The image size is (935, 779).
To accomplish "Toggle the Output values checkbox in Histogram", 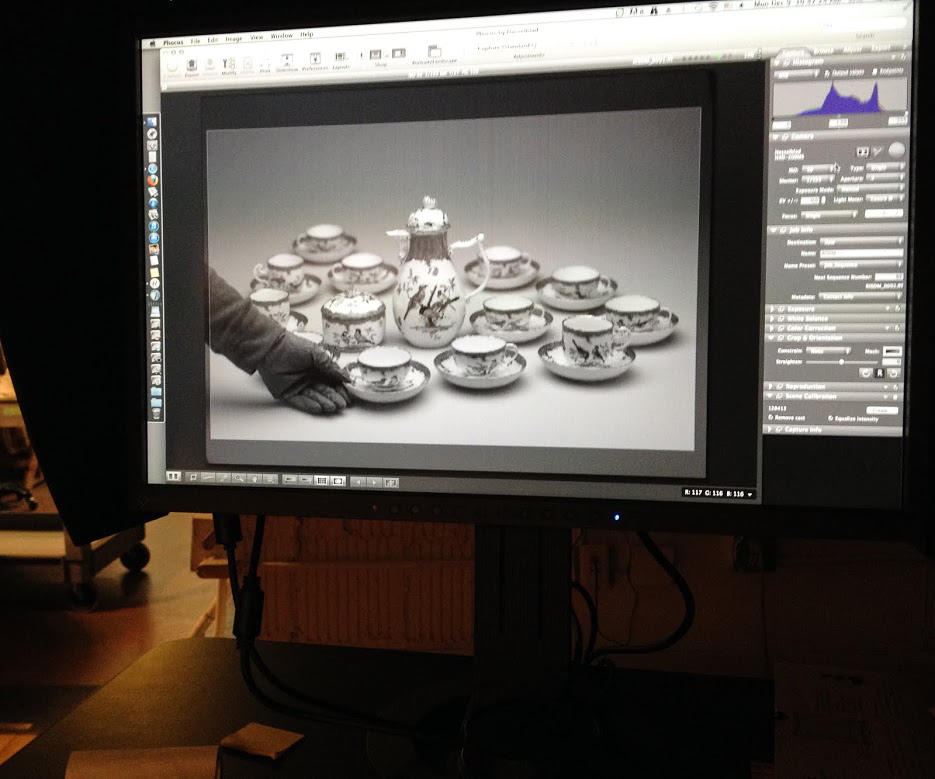I will coord(825,72).
